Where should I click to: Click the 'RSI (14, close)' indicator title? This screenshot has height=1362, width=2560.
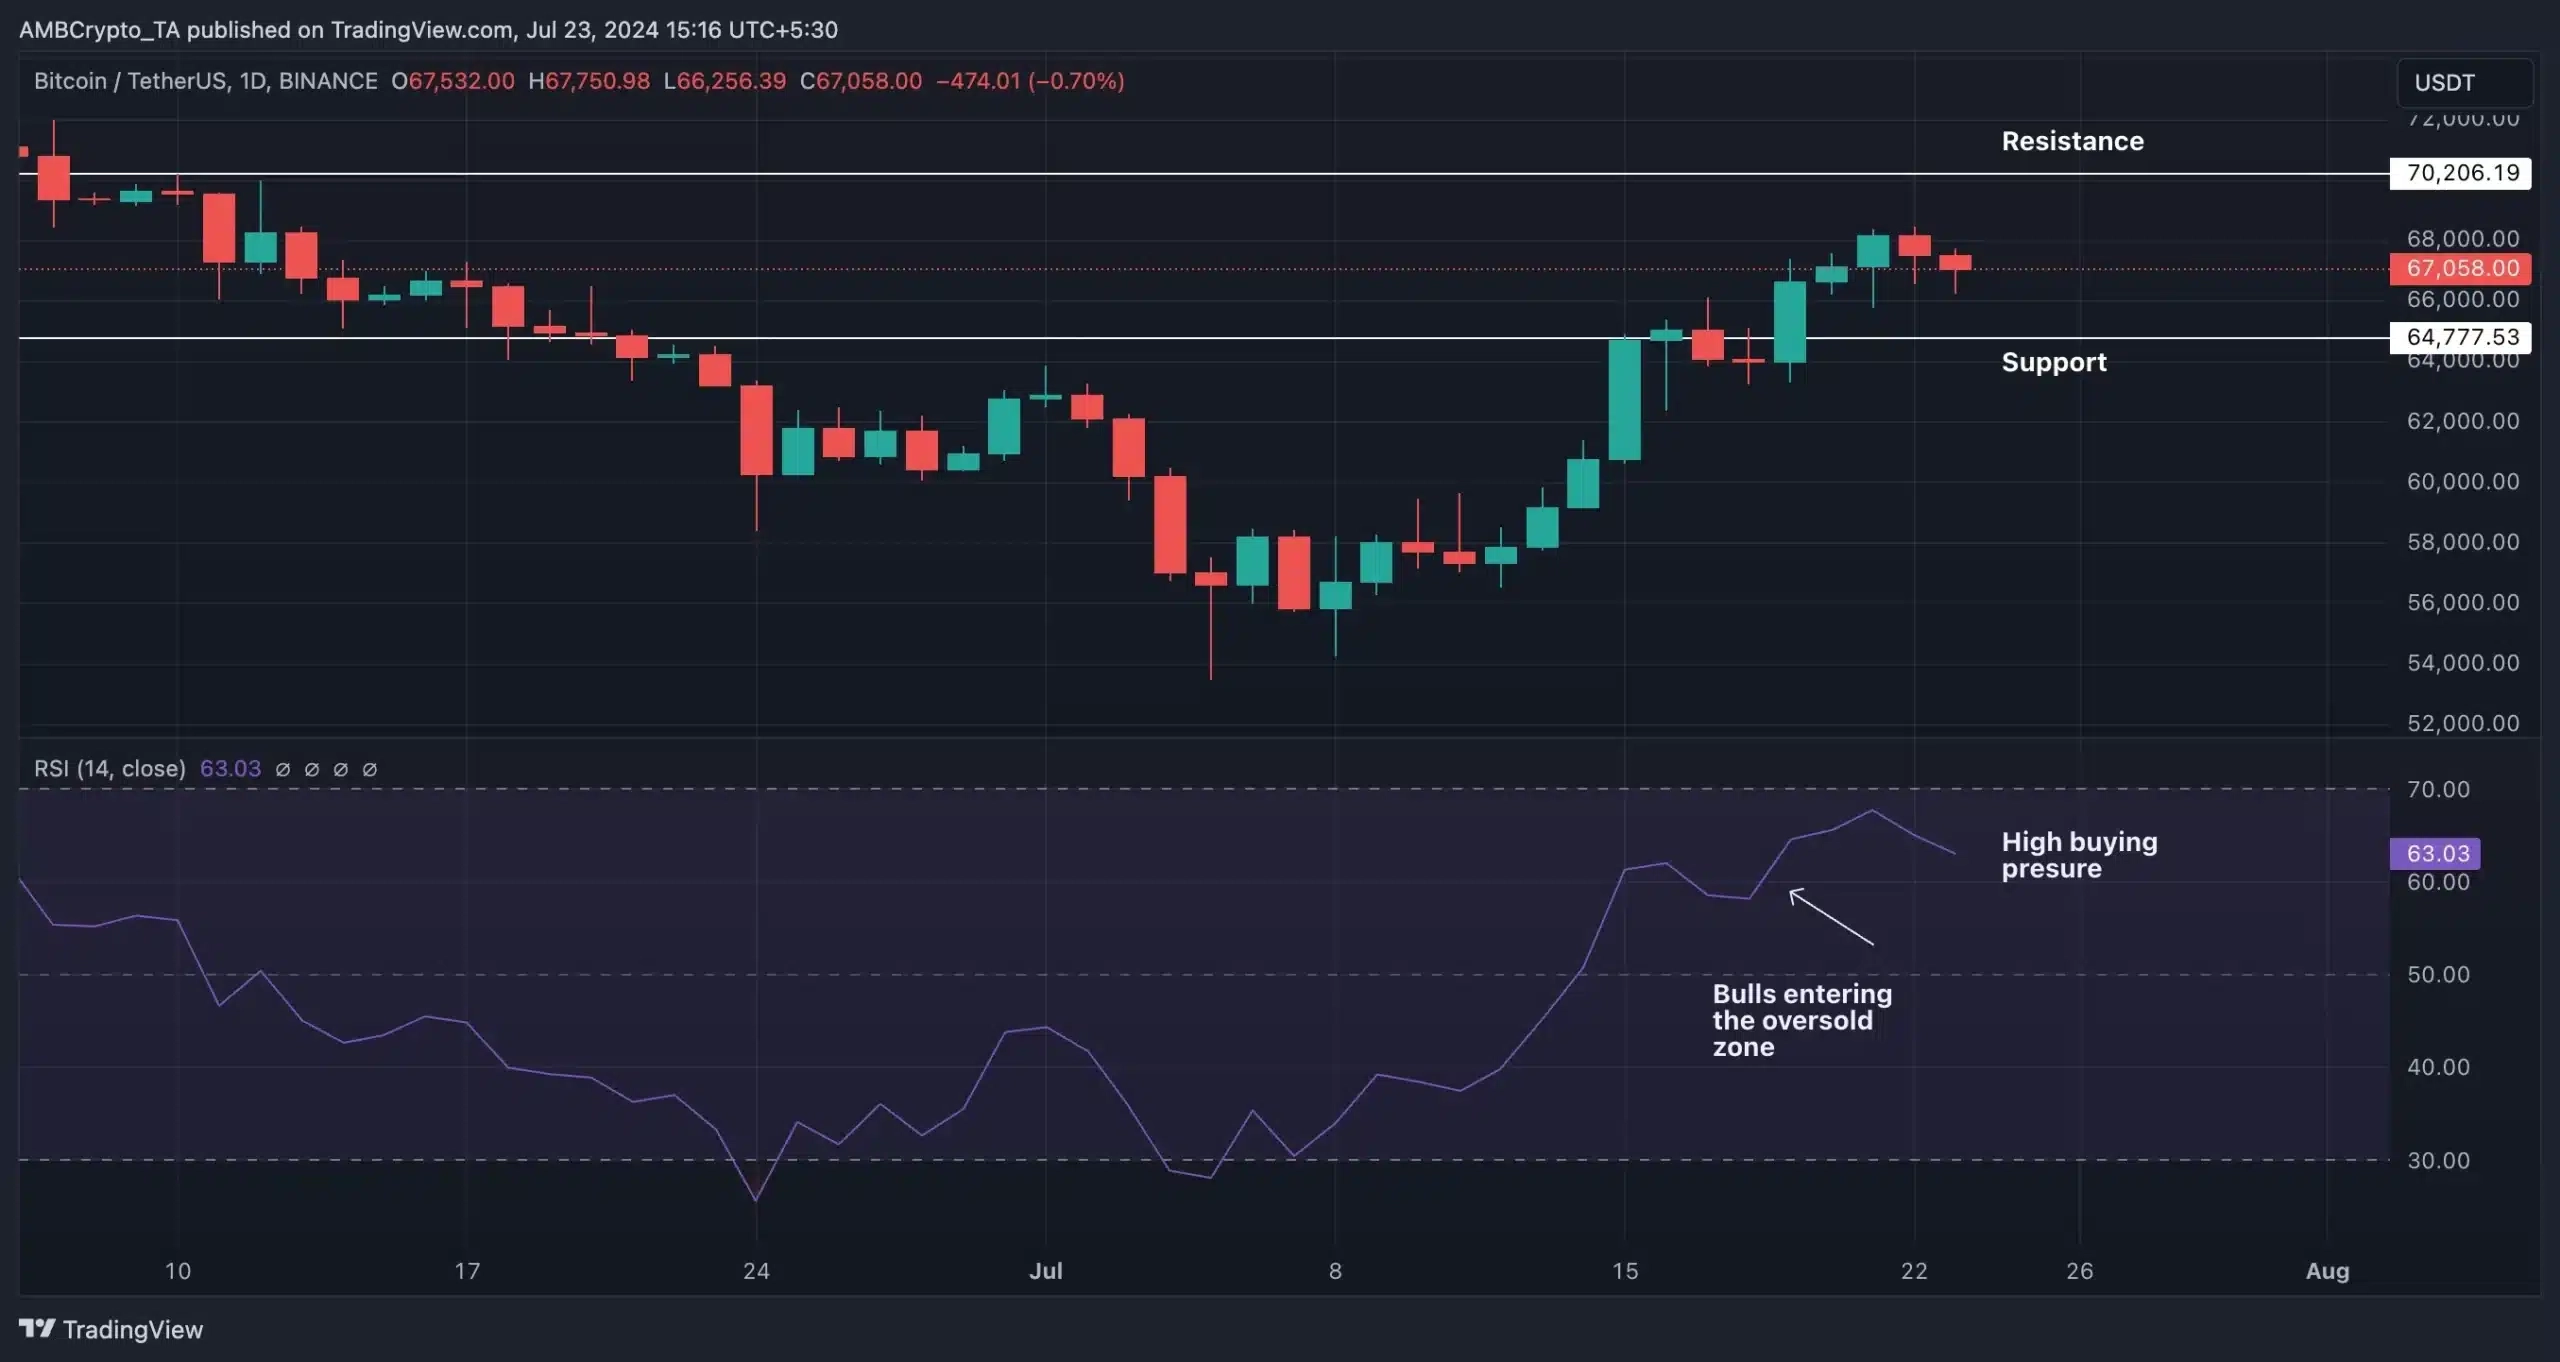[x=110, y=768]
